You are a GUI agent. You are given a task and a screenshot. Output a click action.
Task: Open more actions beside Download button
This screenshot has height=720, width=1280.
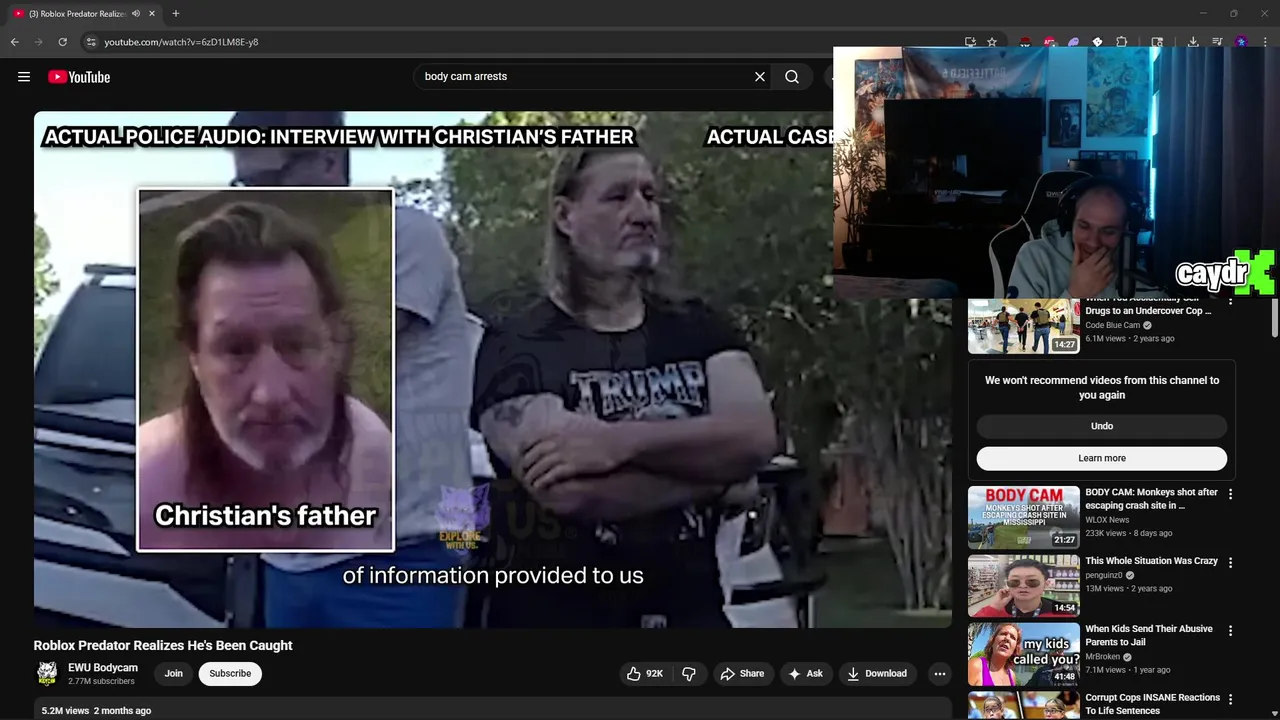[939, 674]
